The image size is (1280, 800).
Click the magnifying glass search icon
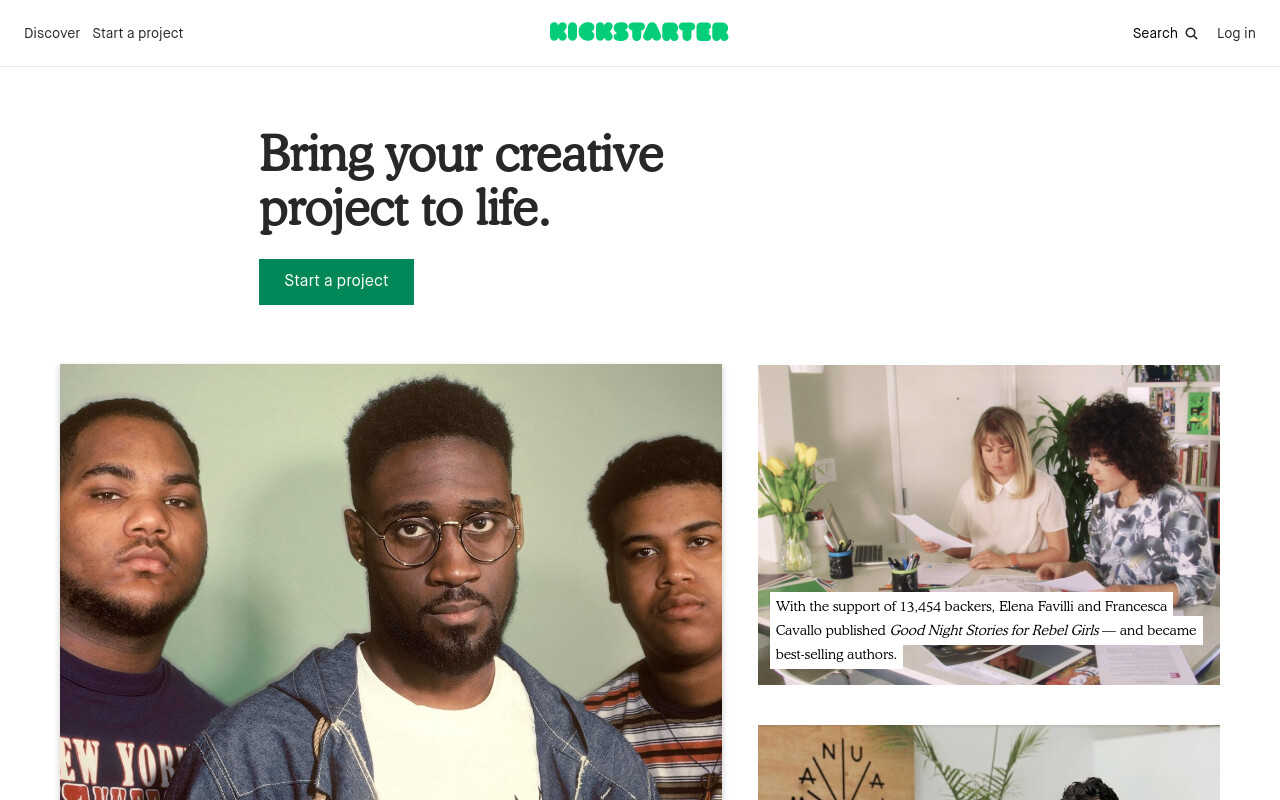coord(1191,33)
